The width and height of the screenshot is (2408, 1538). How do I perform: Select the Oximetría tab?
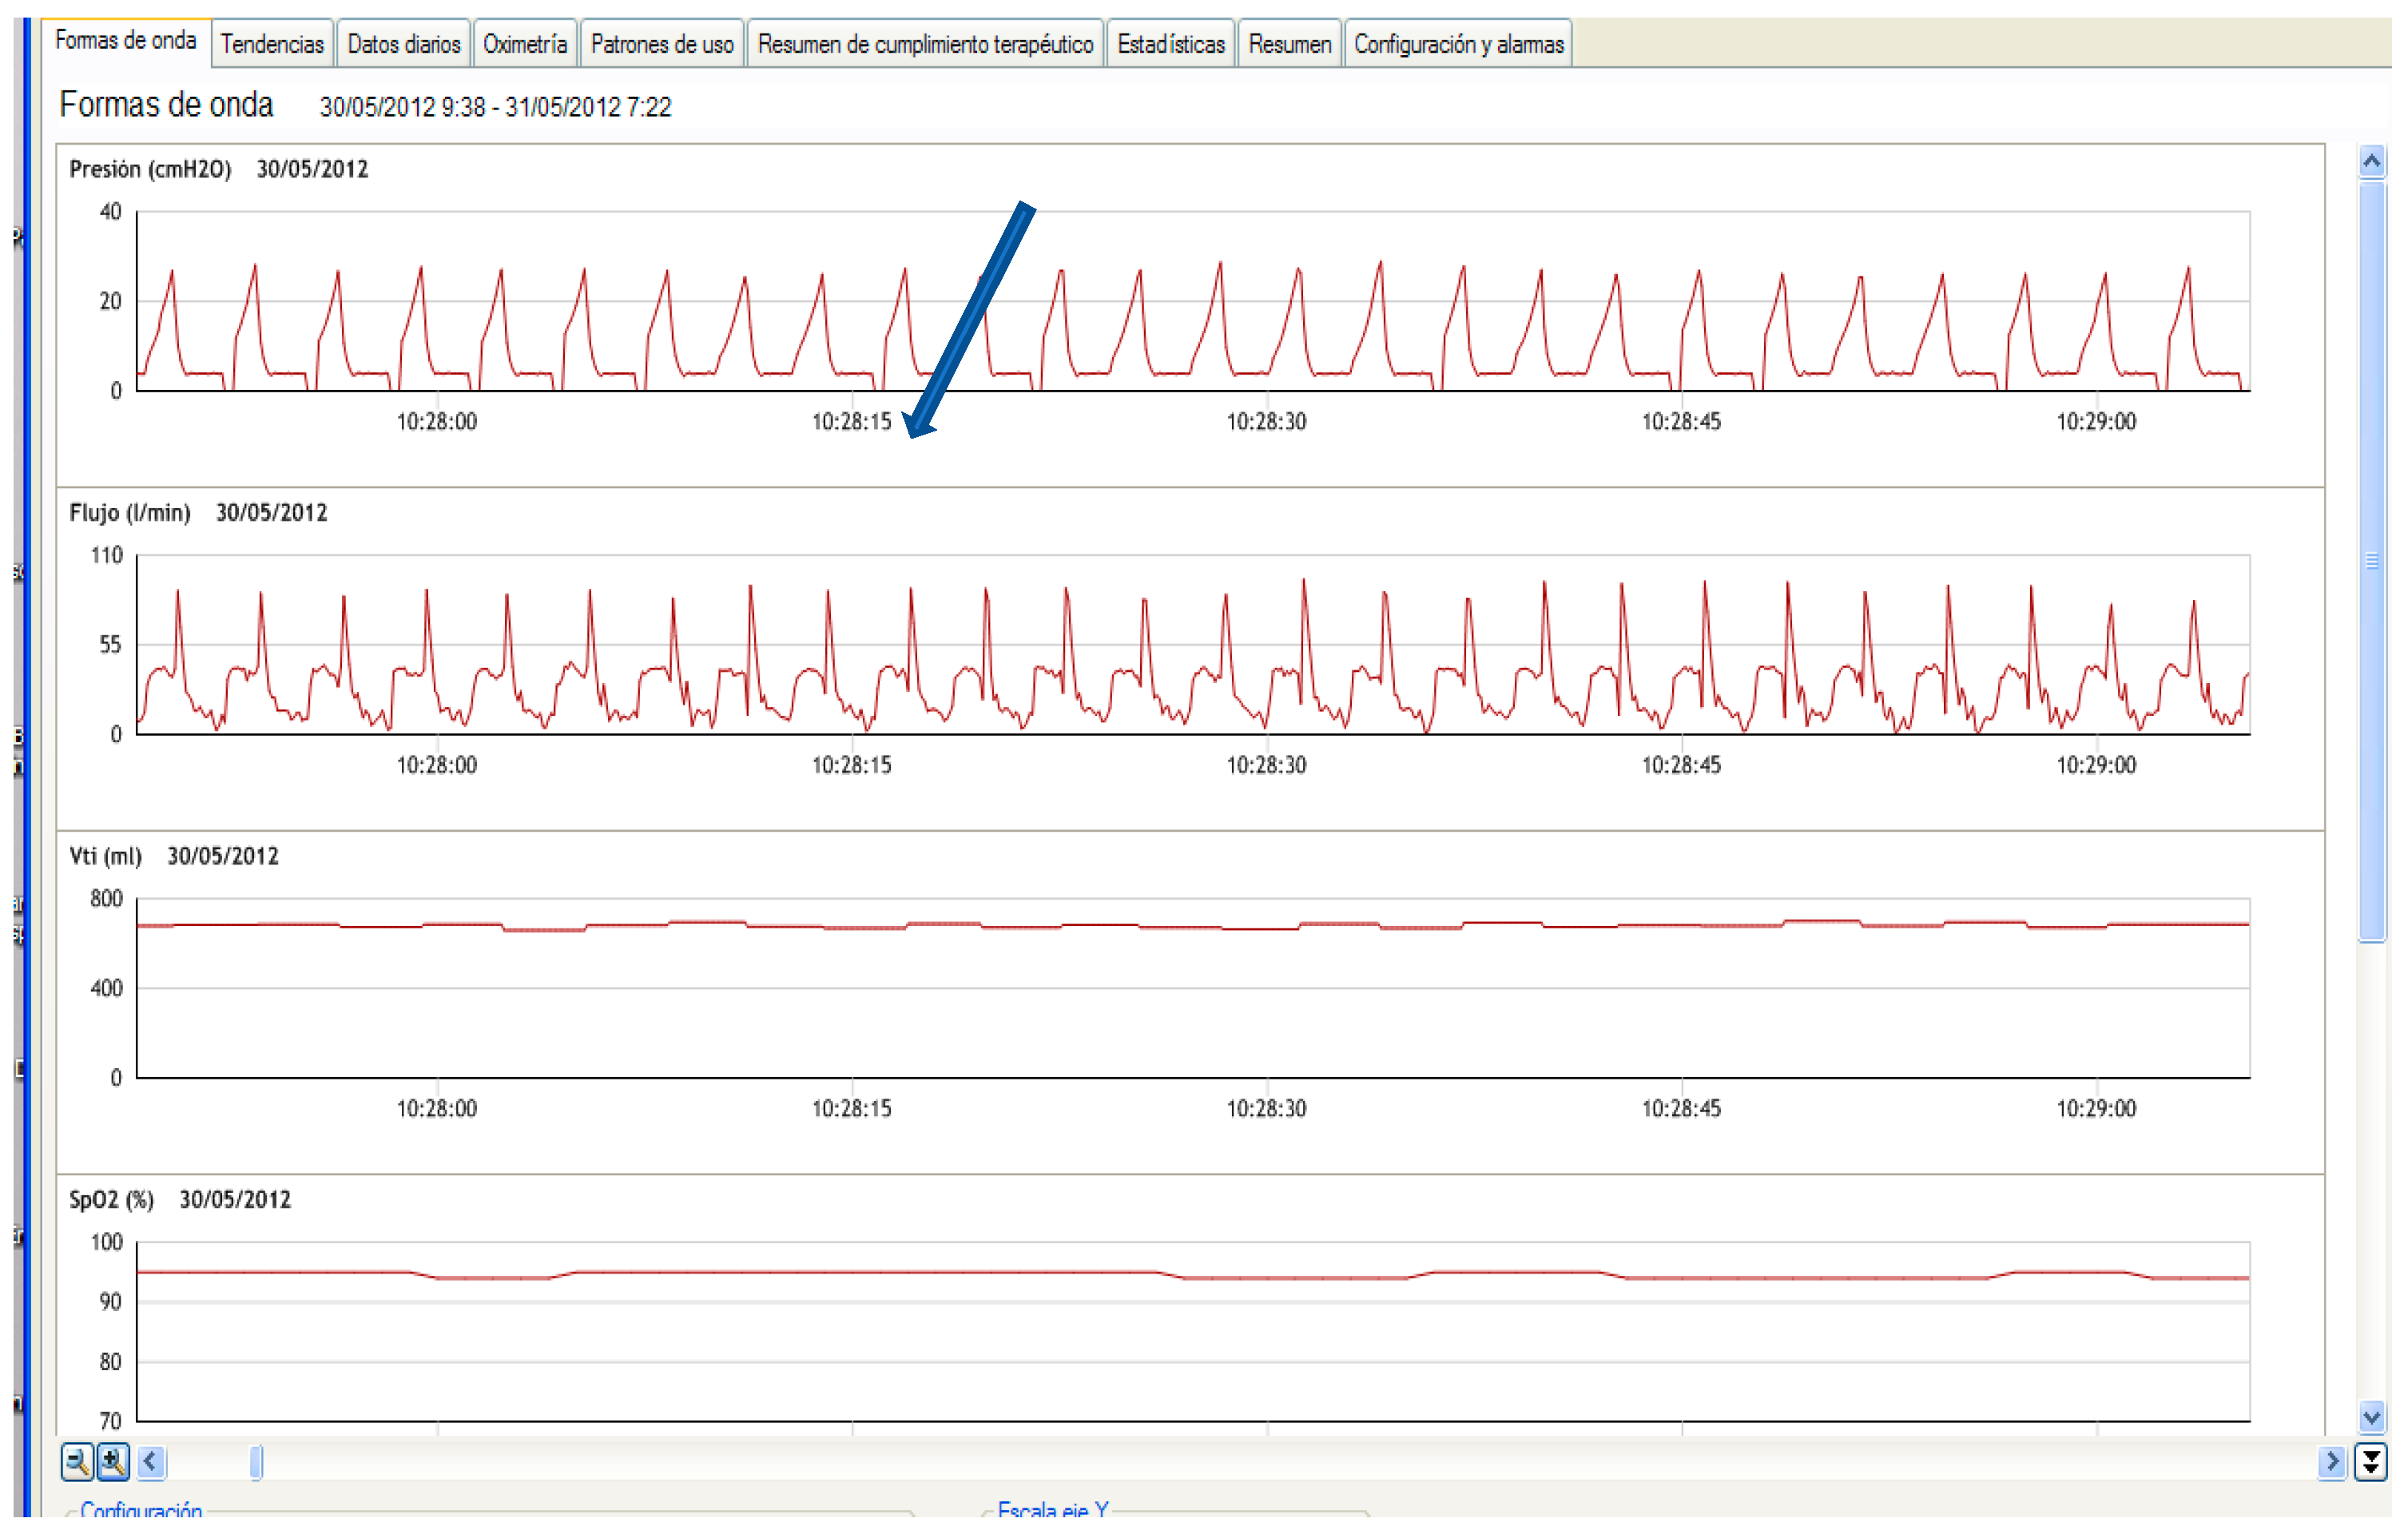pos(525,44)
